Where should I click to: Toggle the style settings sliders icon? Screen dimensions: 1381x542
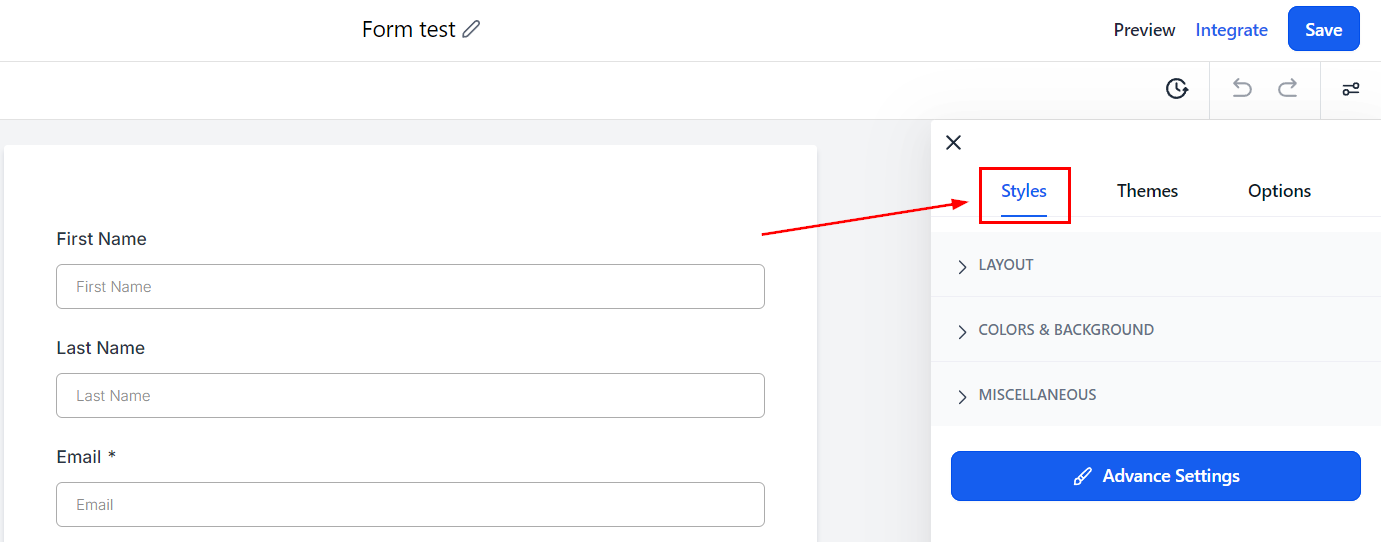1351,89
